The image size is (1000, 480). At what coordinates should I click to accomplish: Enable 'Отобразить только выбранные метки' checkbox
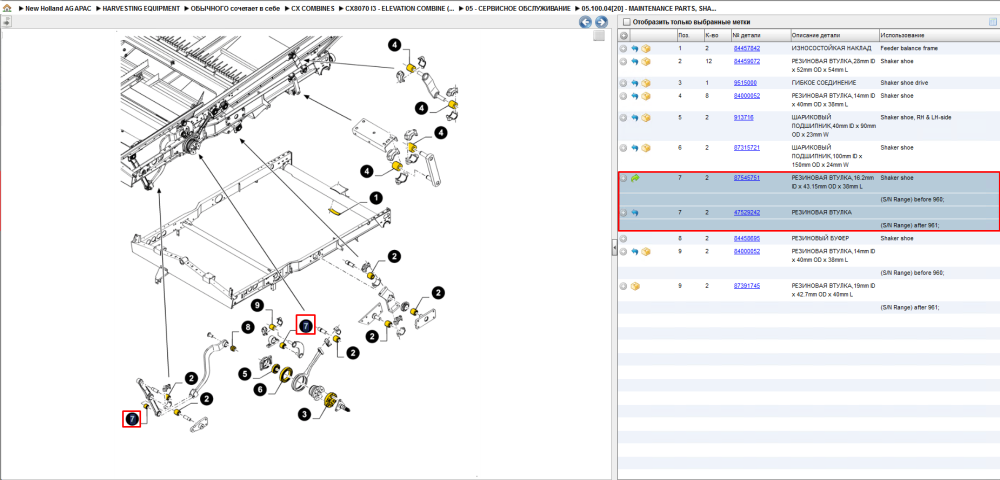point(626,22)
